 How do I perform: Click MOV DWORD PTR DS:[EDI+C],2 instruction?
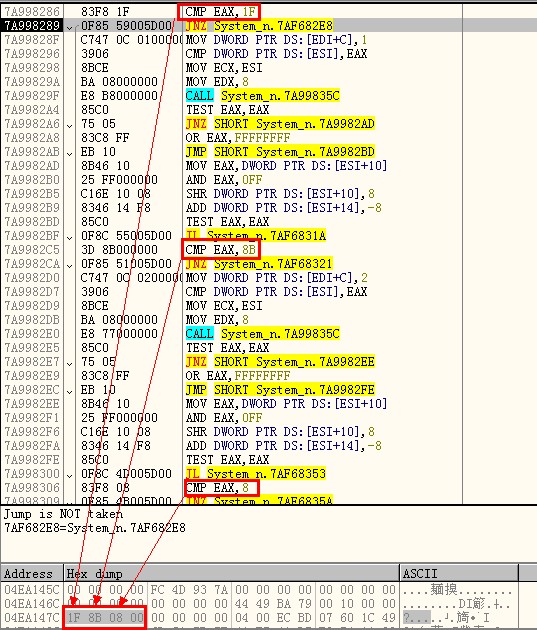pyautogui.click(x=276, y=278)
